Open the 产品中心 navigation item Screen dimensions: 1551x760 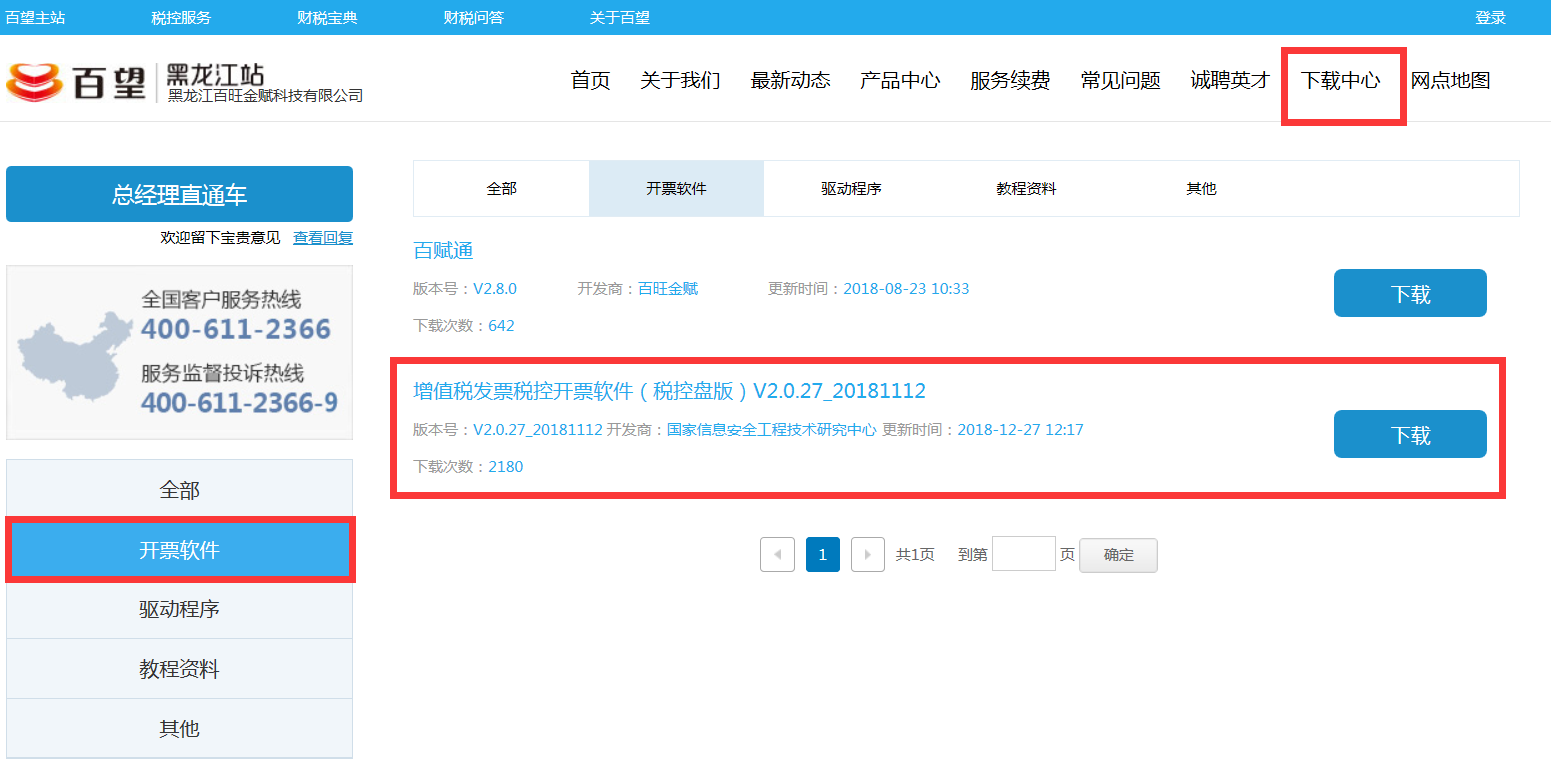tap(900, 80)
